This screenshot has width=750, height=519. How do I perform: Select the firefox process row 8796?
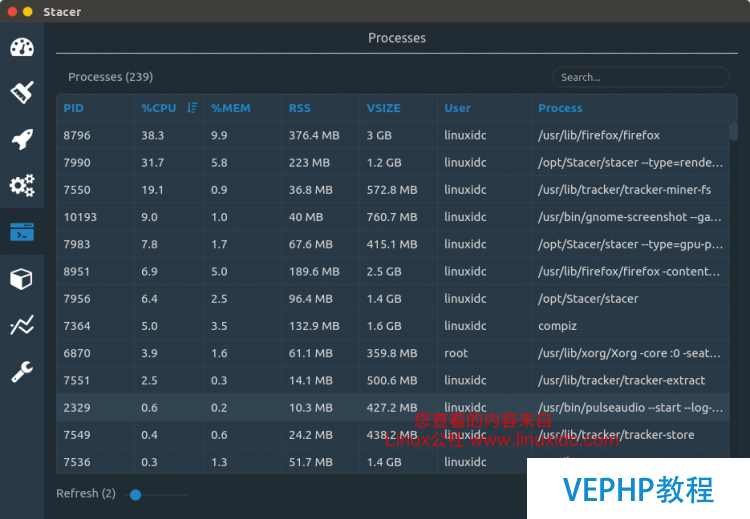coord(393,135)
